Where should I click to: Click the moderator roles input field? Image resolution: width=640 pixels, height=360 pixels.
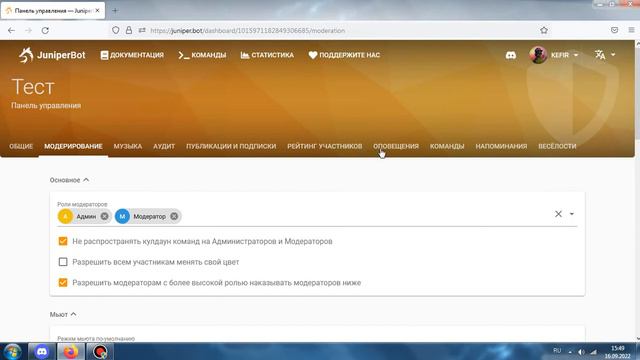(317, 214)
